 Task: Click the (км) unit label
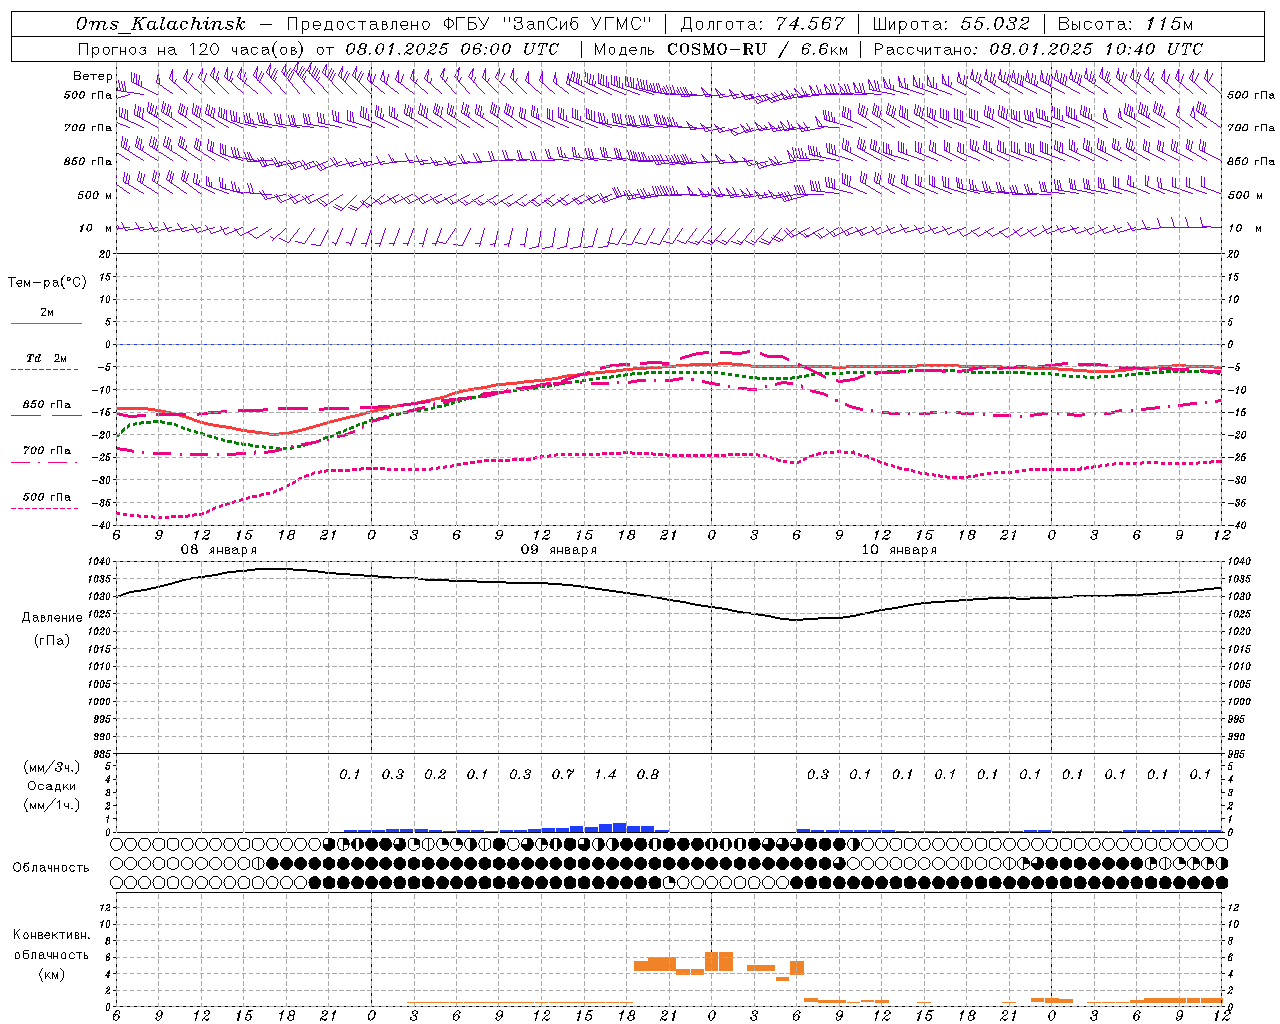[51, 973]
